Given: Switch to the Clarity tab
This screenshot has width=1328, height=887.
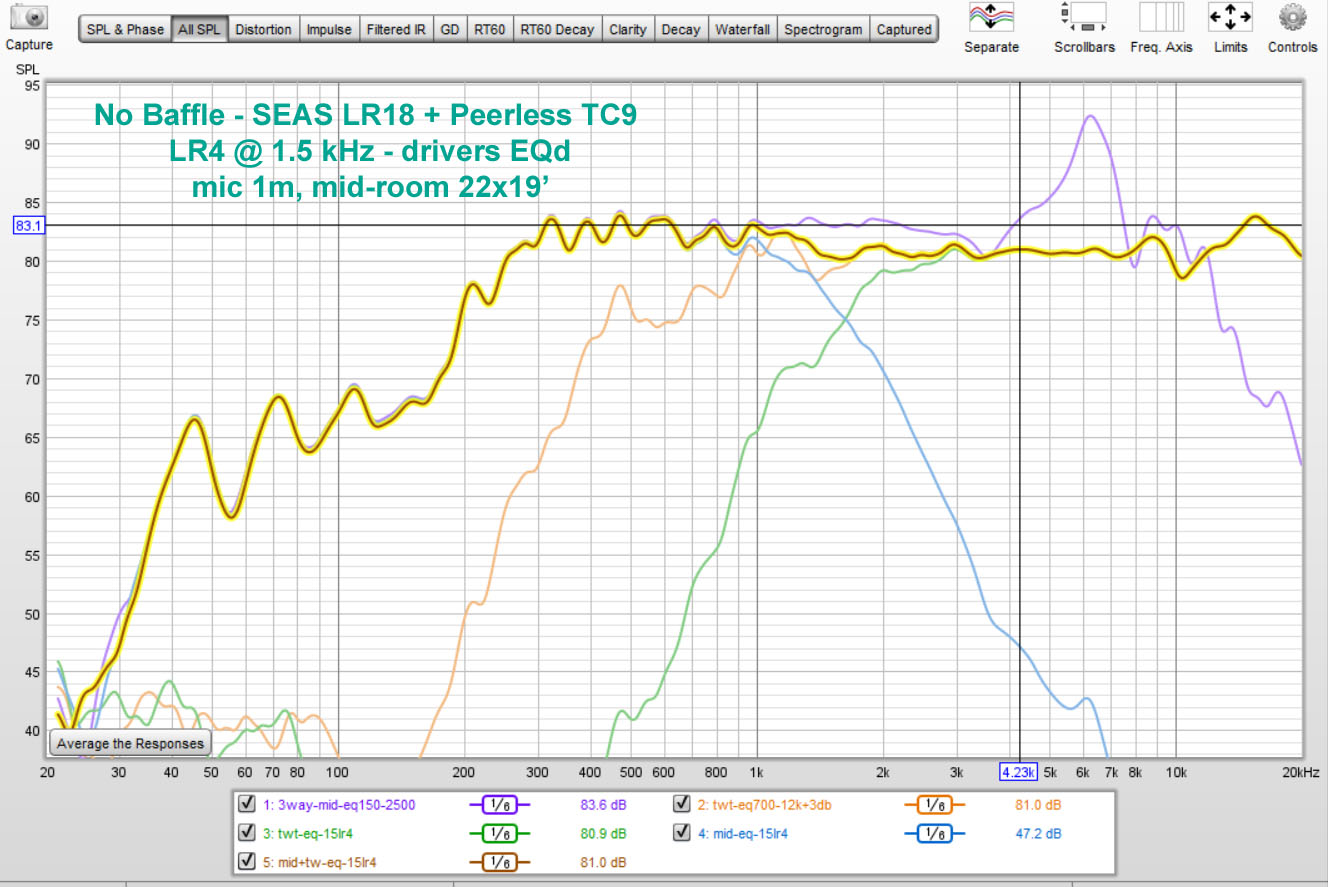Looking at the screenshot, I should pos(628,30).
